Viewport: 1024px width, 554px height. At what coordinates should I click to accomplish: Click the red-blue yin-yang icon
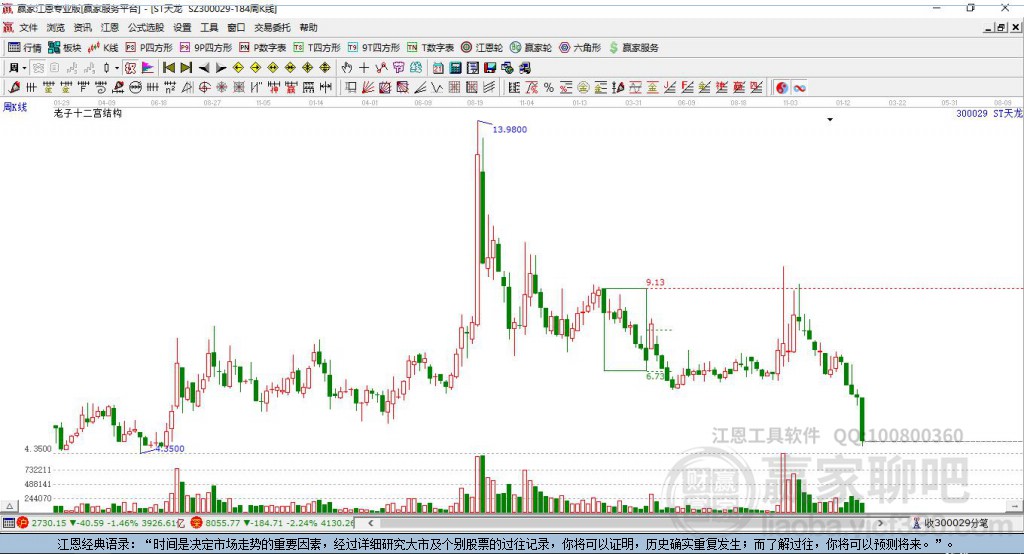tap(782, 88)
